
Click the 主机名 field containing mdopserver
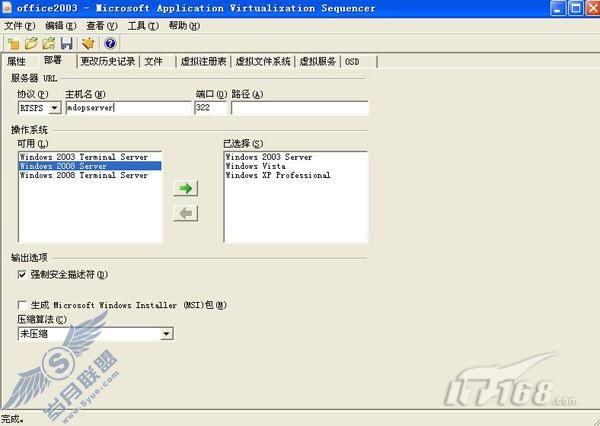click(129, 108)
